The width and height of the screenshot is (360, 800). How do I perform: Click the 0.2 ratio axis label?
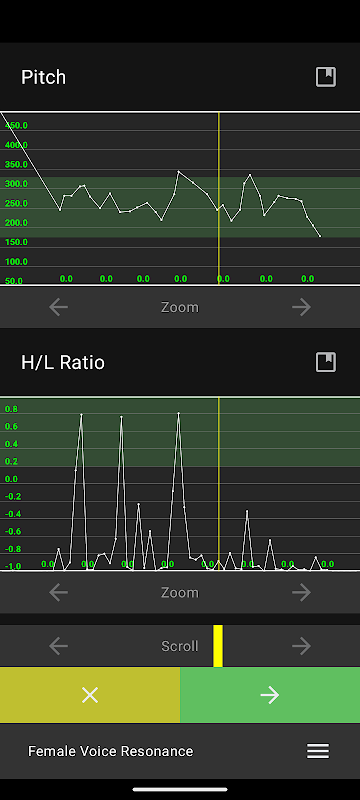pyautogui.click(x=11, y=461)
